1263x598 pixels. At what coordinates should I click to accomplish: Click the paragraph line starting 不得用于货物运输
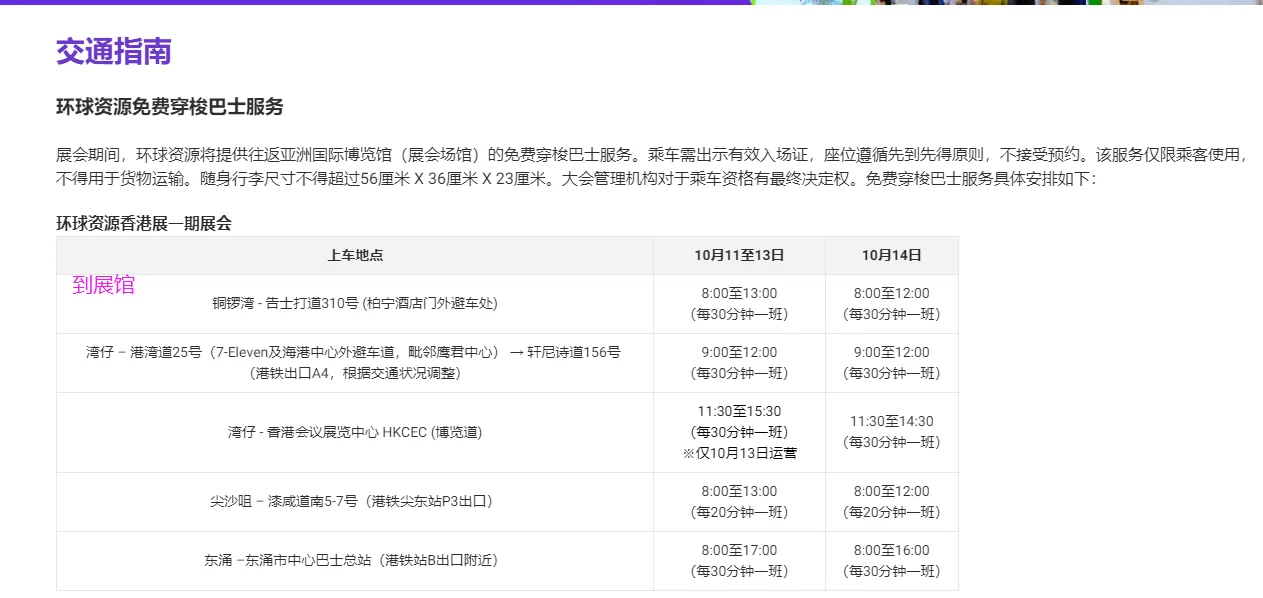click(x=576, y=180)
